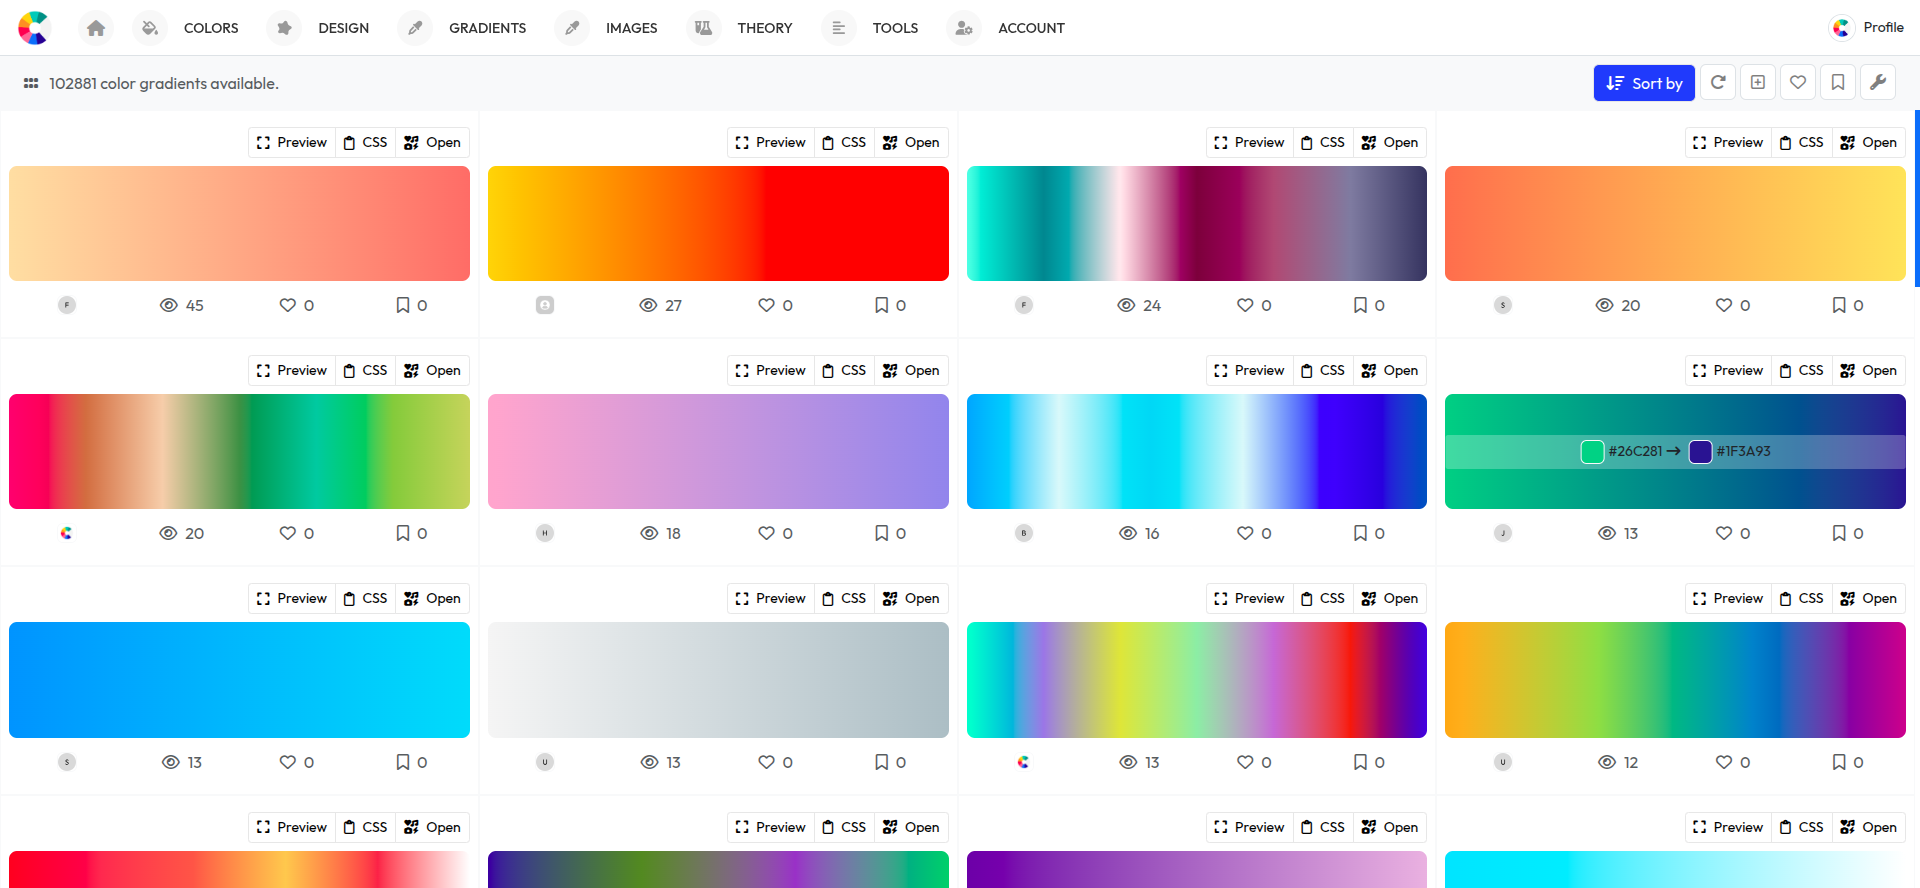This screenshot has width=1920, height=888.
Task: Open the Sort by dropdown
Action: (x=1644, y=83)
